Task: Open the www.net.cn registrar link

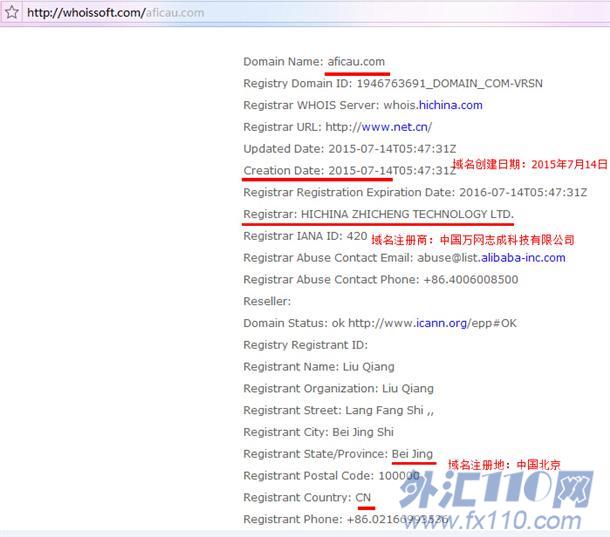Action: coord(395,127)
